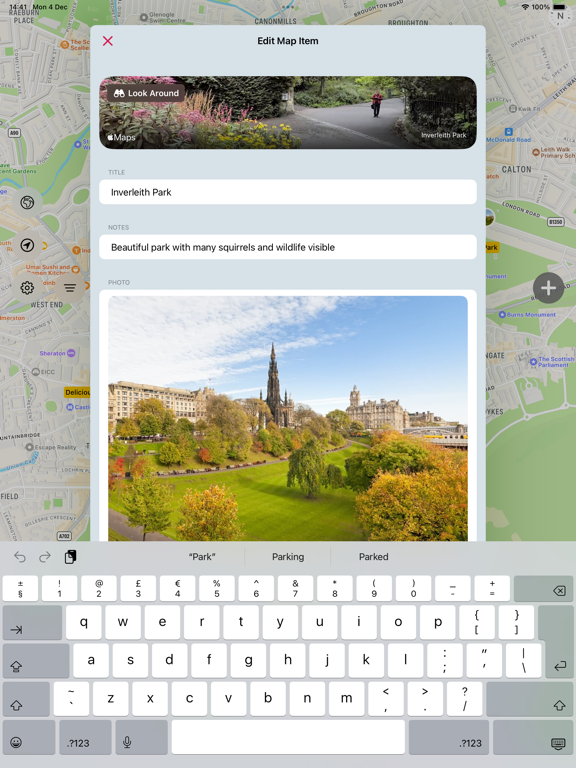
Task: Tap the right .?123 key
Action: (x=449, y=737)
